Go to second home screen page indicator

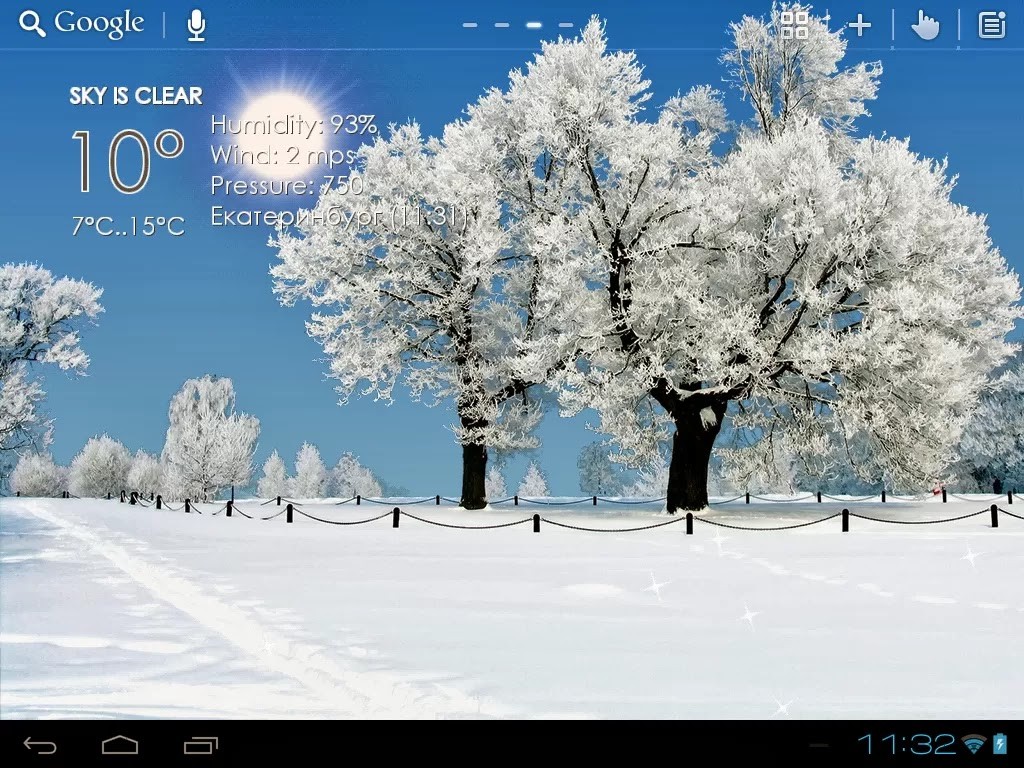coord(502,25)
